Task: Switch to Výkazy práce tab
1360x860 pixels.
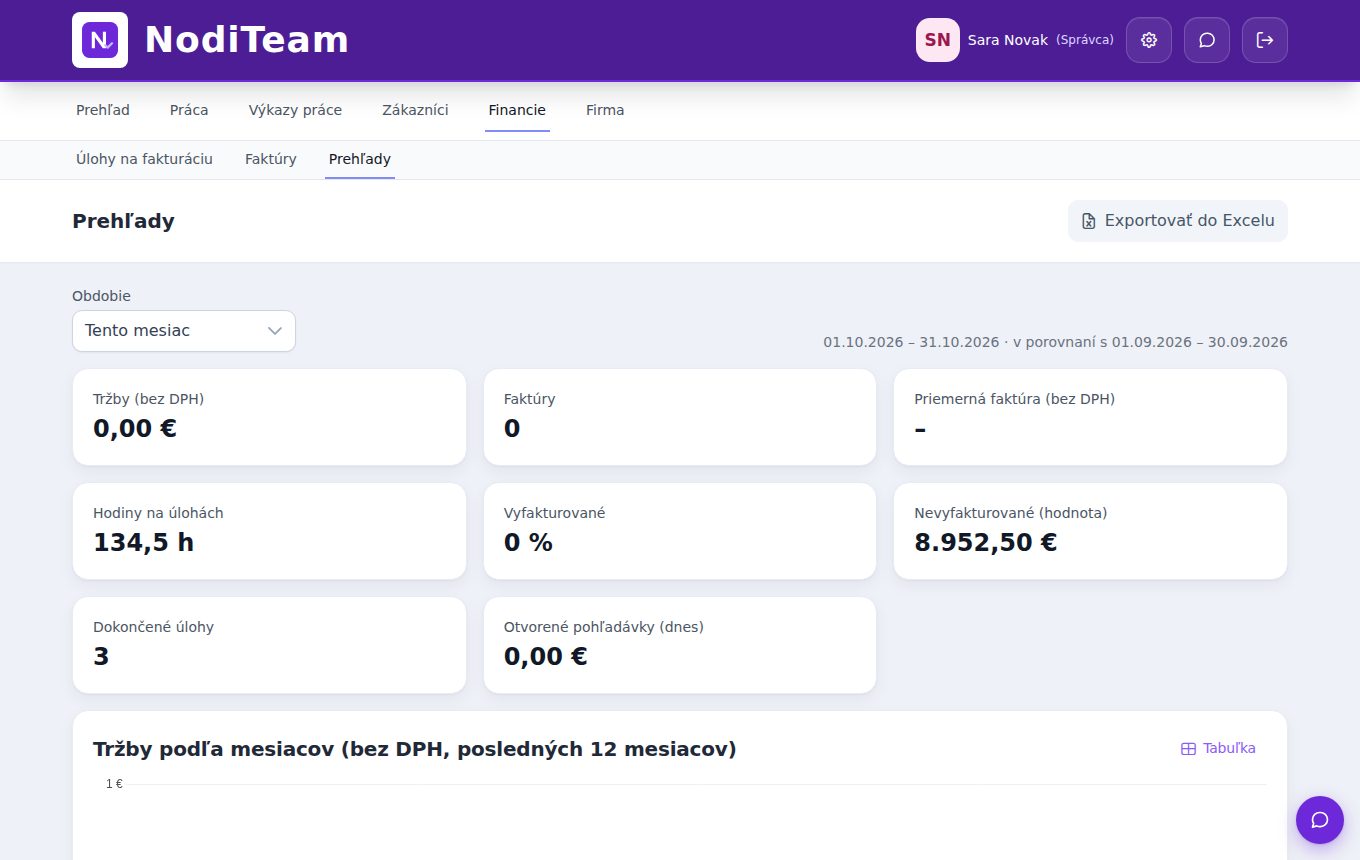Action: point(295,110)
